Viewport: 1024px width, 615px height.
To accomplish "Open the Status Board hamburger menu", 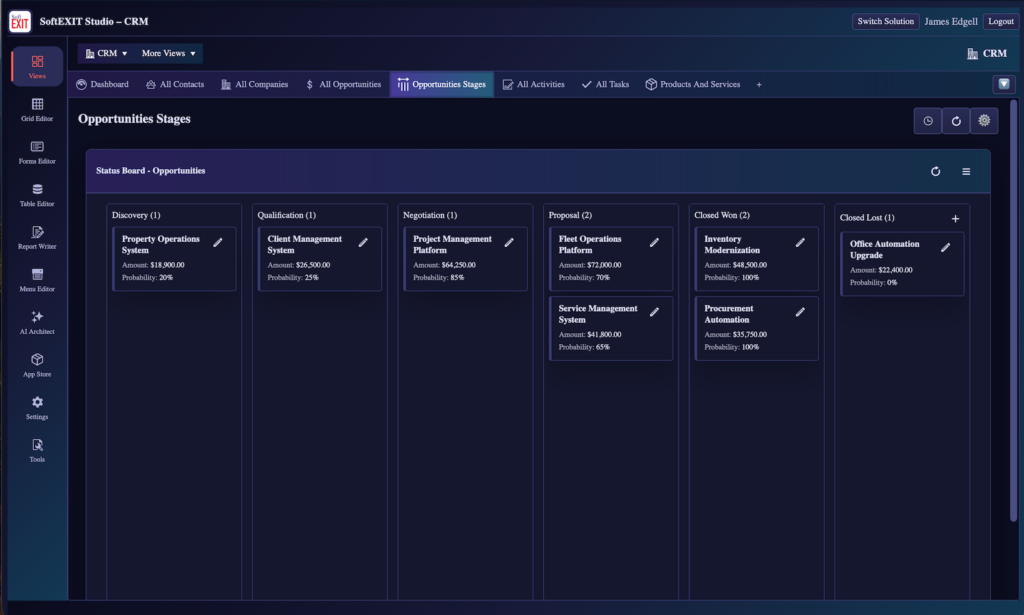I will click(966, 171).
